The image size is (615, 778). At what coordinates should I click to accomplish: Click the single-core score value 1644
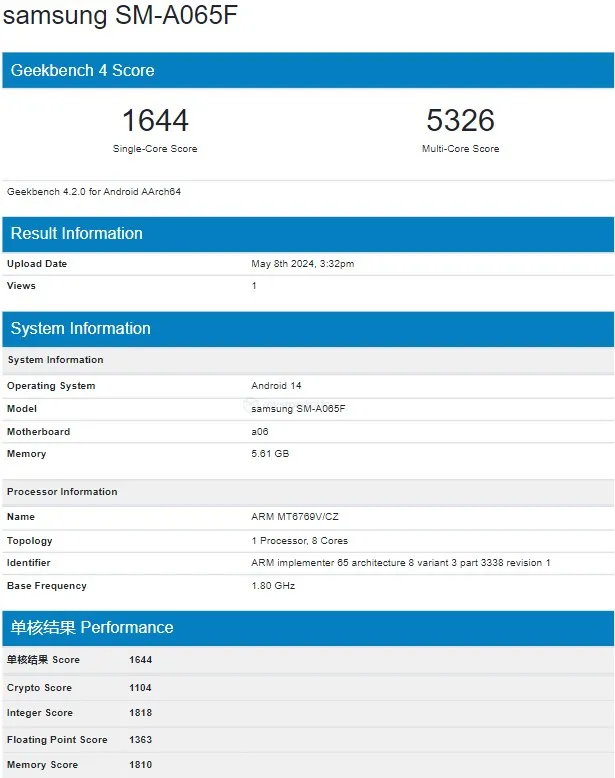tap(155, 121)
